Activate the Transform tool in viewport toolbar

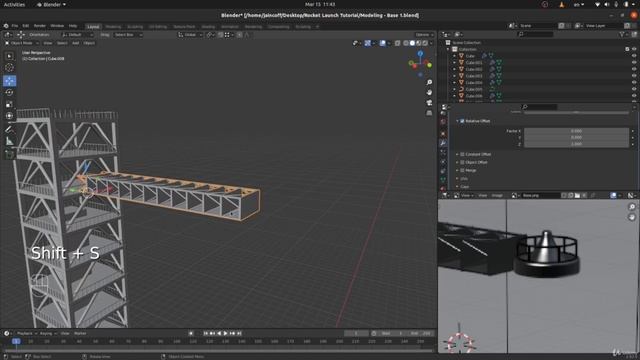(x=9, y=116)
